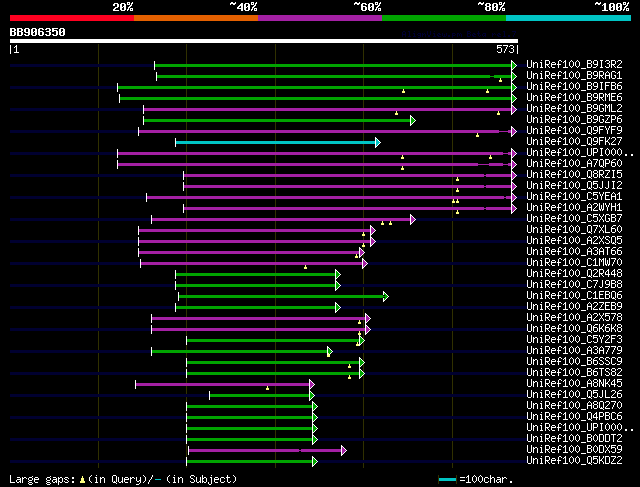Click the green arrowhead of the Q5KDZ2 alignment

pos(315,462)
